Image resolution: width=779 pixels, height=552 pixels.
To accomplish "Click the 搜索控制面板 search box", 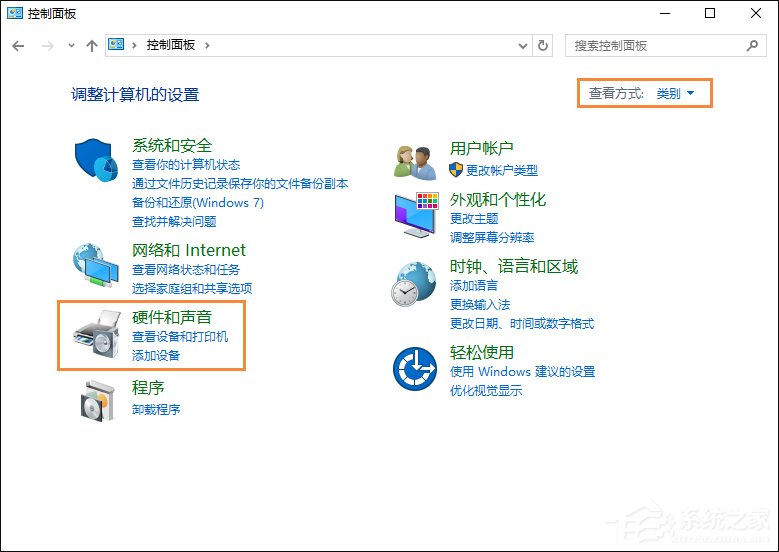I will (x=655, y=45).
